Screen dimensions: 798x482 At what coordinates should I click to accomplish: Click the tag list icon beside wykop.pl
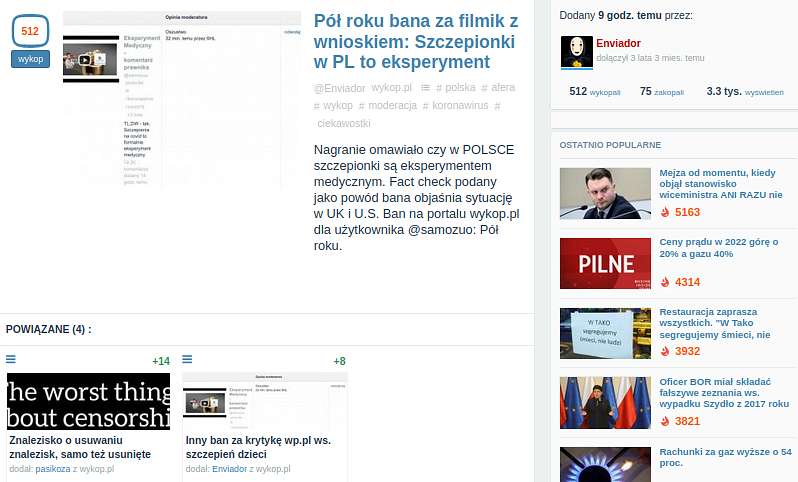pos(425,88)
